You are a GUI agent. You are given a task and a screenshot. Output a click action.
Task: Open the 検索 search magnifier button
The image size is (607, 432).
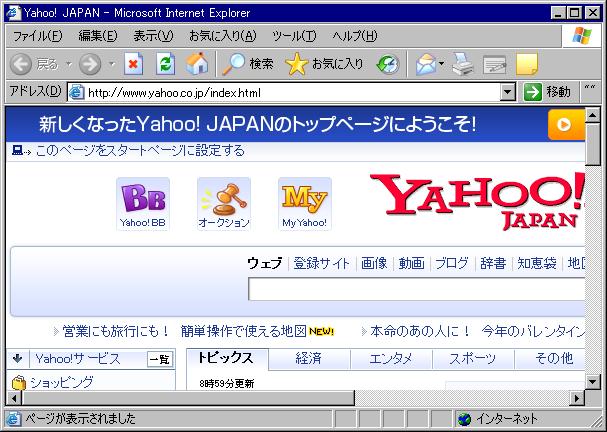point(248,64)
